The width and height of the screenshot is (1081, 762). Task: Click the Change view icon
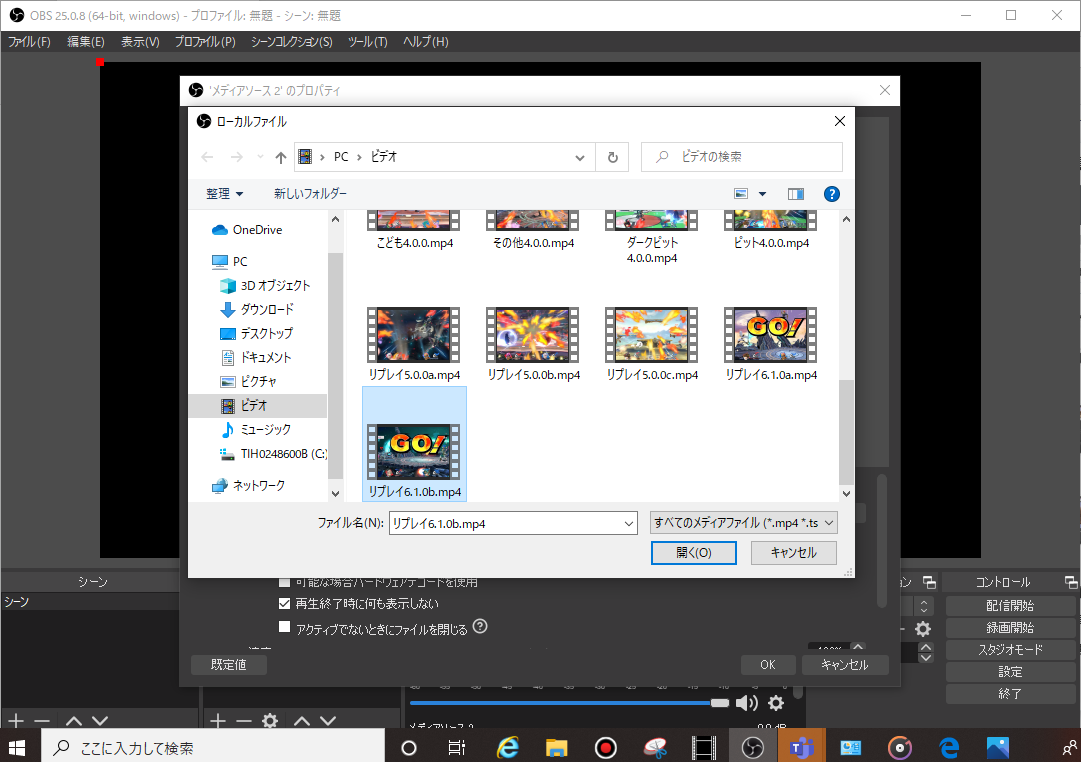tap(741, 194)
